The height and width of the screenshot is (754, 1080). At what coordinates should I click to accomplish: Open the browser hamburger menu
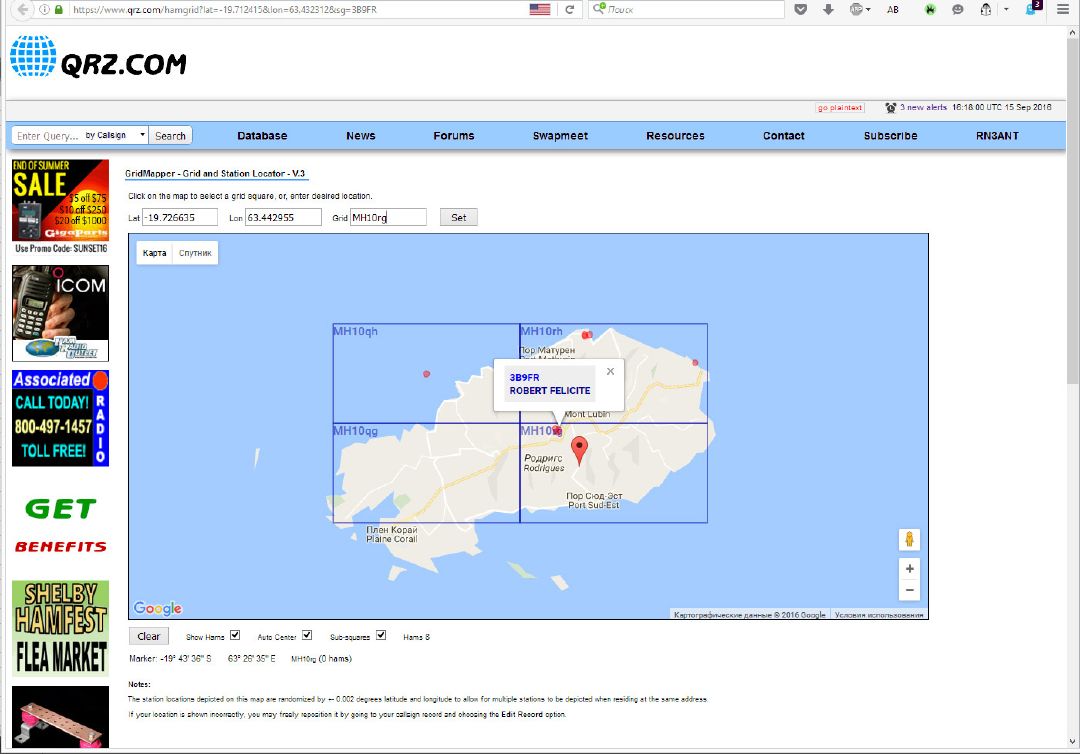[x=1063, y=10]
